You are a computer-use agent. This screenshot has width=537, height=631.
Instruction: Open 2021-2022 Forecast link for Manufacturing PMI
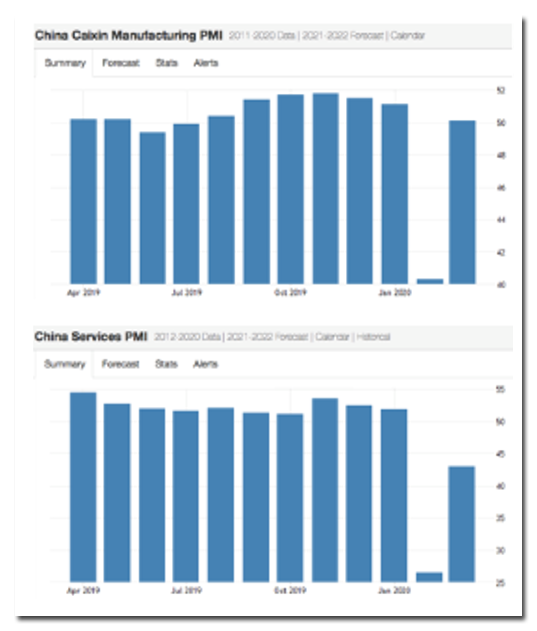click(343, 36)
